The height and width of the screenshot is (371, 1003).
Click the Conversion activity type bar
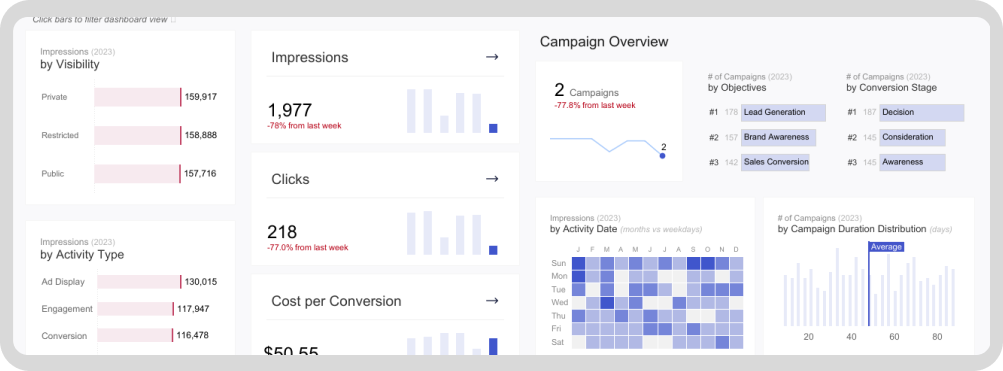coord(135,336)
